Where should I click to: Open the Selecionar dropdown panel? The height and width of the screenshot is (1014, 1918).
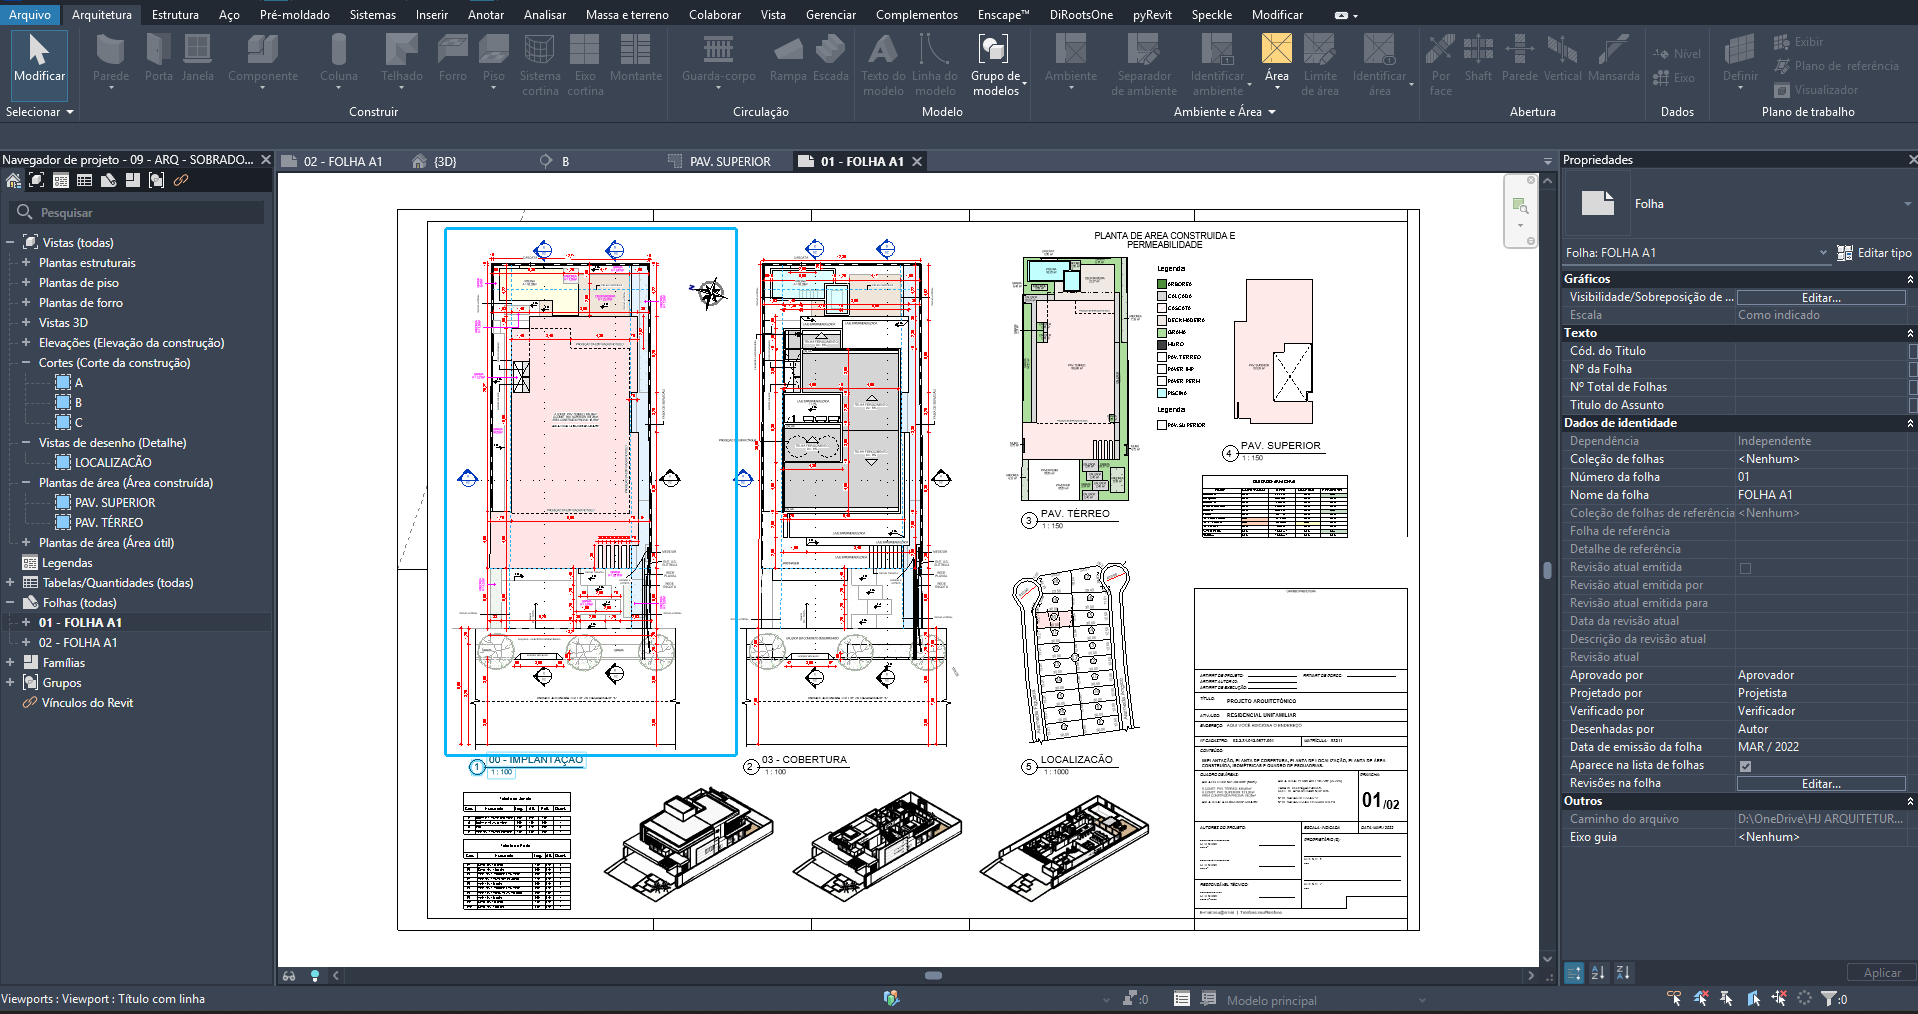[40, 112]
